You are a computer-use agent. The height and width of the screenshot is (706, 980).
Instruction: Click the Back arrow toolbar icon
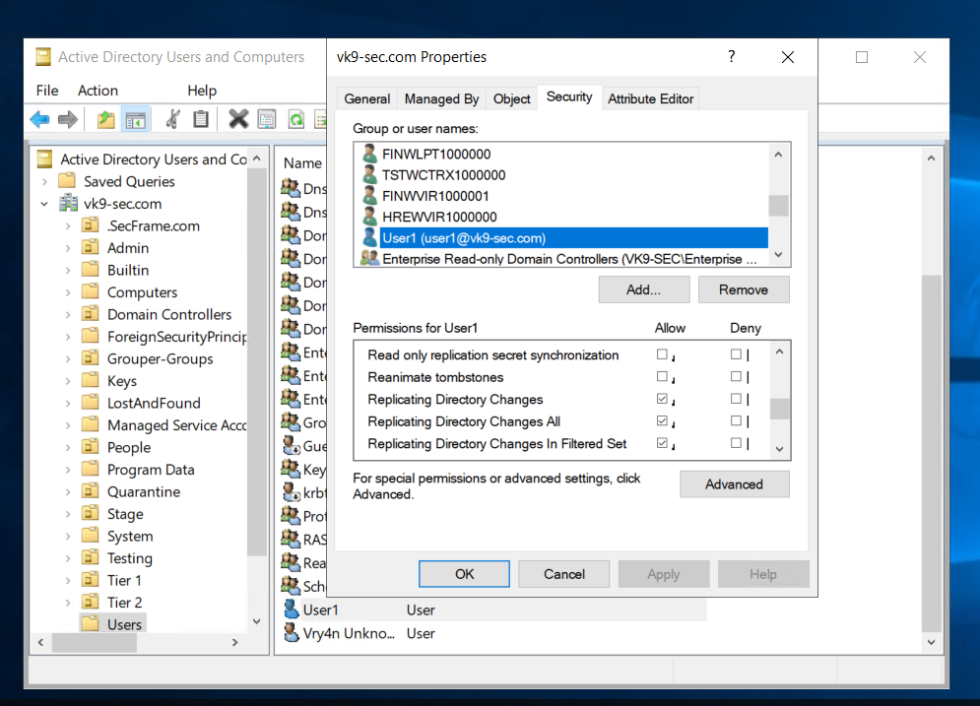click(x=40, y=119)
